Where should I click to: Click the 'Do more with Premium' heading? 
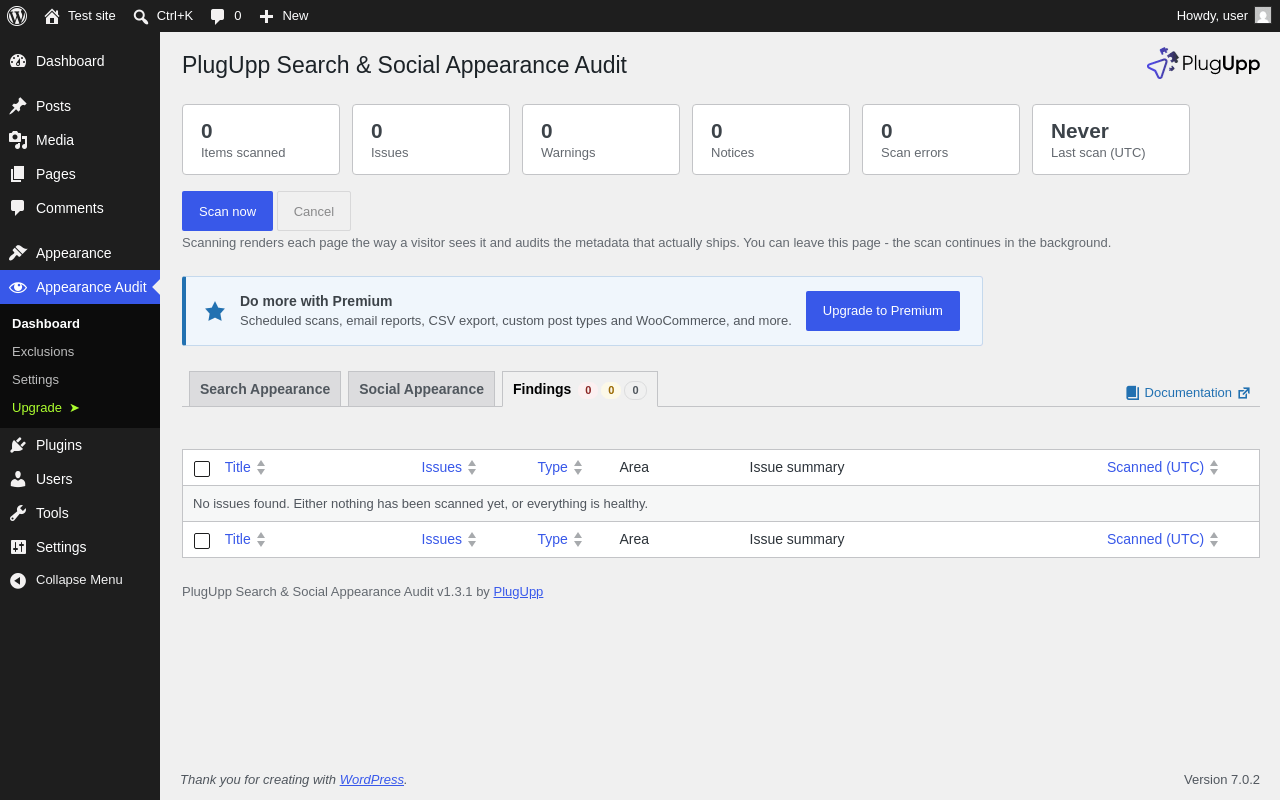coord(316,301)
